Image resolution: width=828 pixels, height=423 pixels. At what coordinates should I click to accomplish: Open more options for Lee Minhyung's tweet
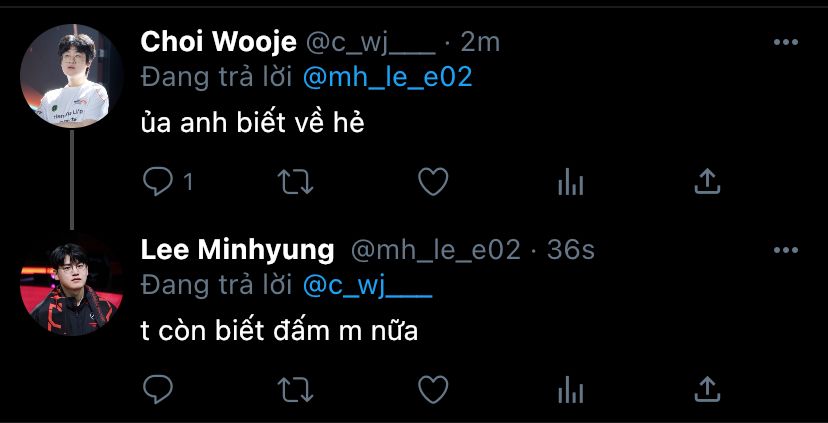pos(786,250)
